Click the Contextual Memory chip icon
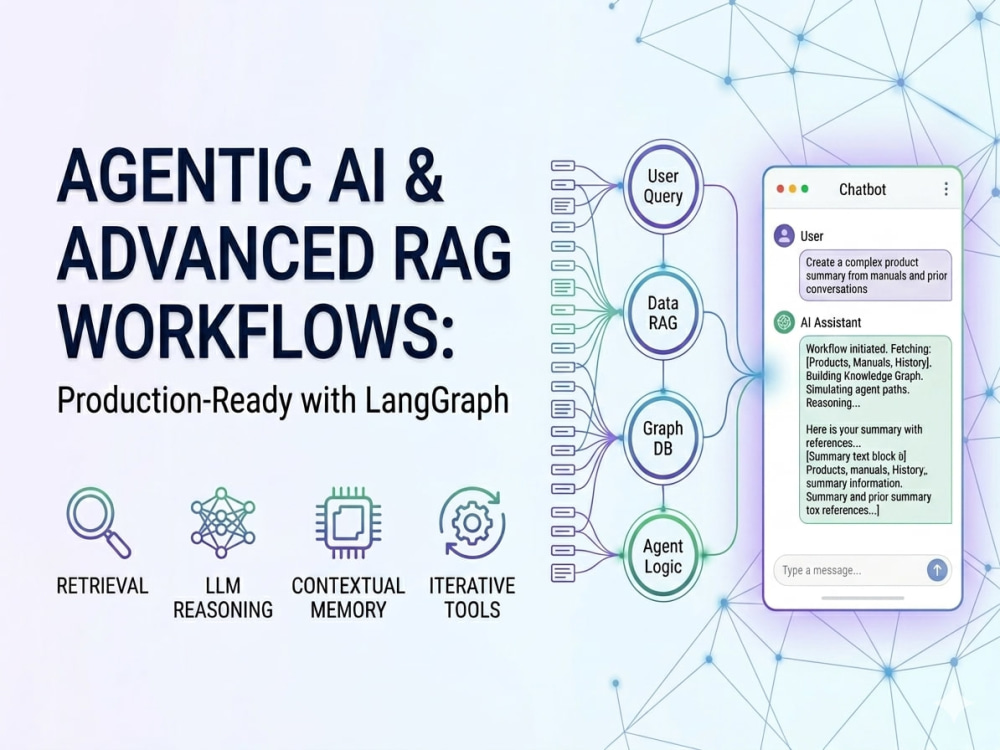This screenshot has height=750, width=1000. pyautogui.click(x=348, y=522)
